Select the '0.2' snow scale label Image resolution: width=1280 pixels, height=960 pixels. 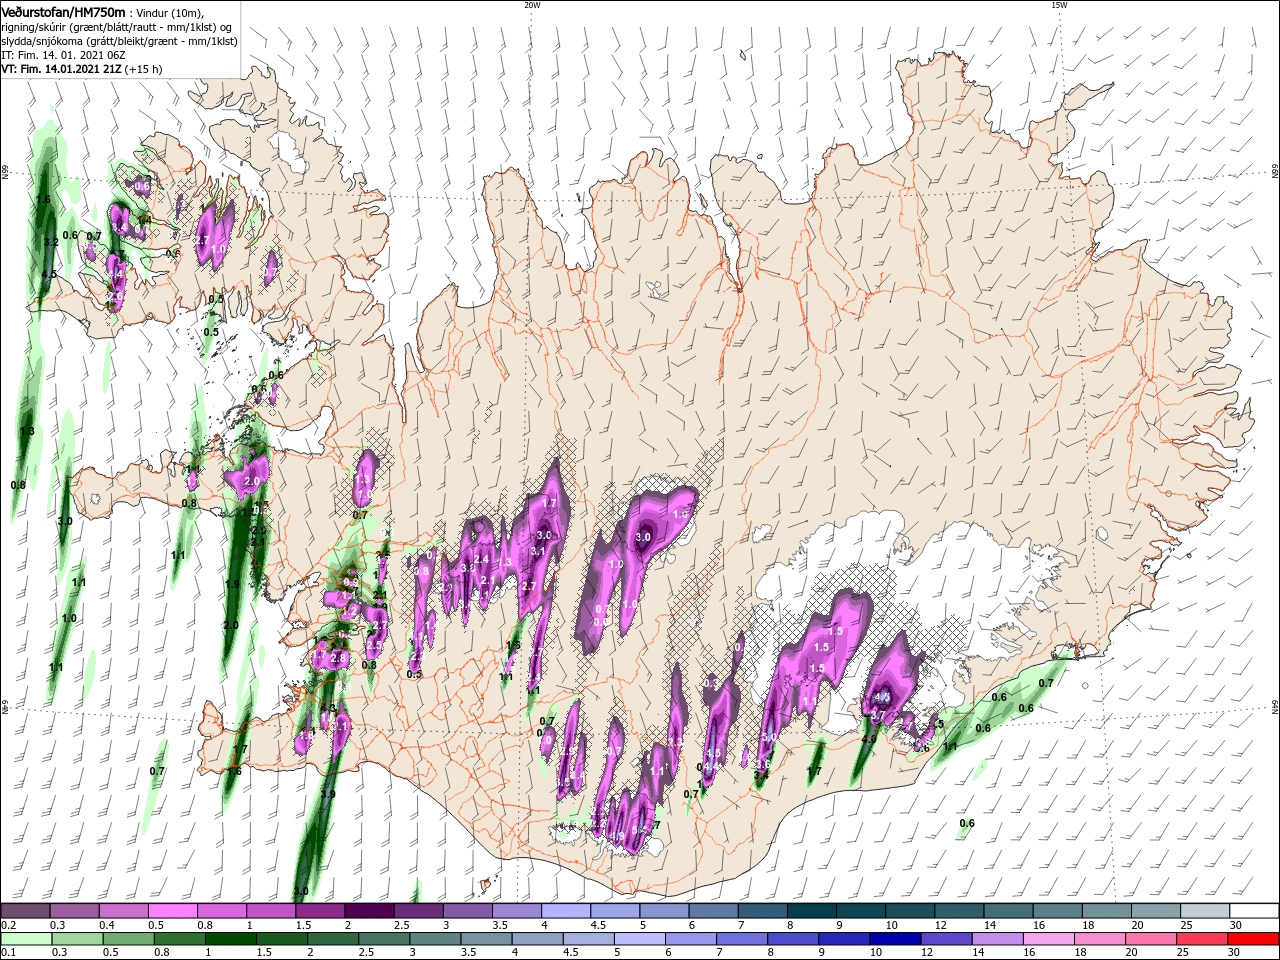coord(8,925)
